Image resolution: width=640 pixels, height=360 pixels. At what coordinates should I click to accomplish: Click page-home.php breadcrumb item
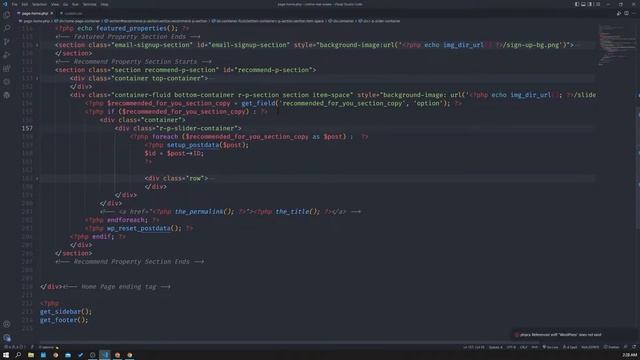[x=36, y=21]
